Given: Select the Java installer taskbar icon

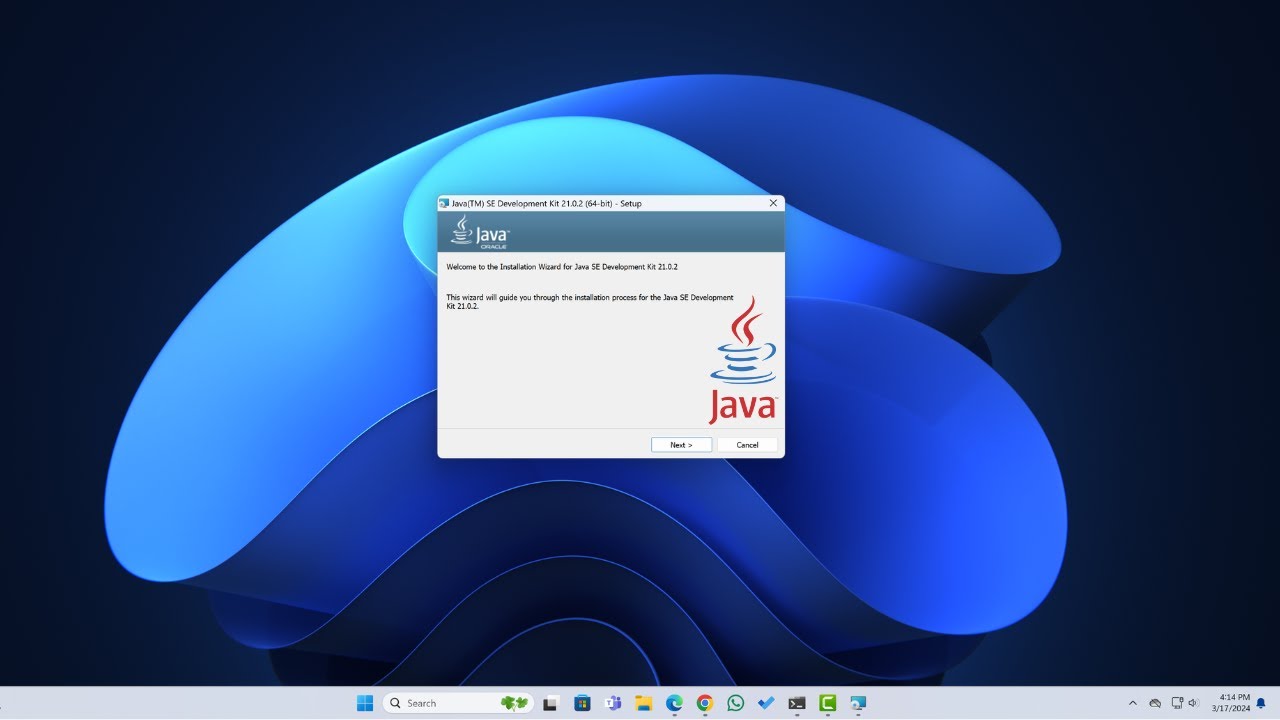Looking at the screenshot, I should (x=858, y=703).
